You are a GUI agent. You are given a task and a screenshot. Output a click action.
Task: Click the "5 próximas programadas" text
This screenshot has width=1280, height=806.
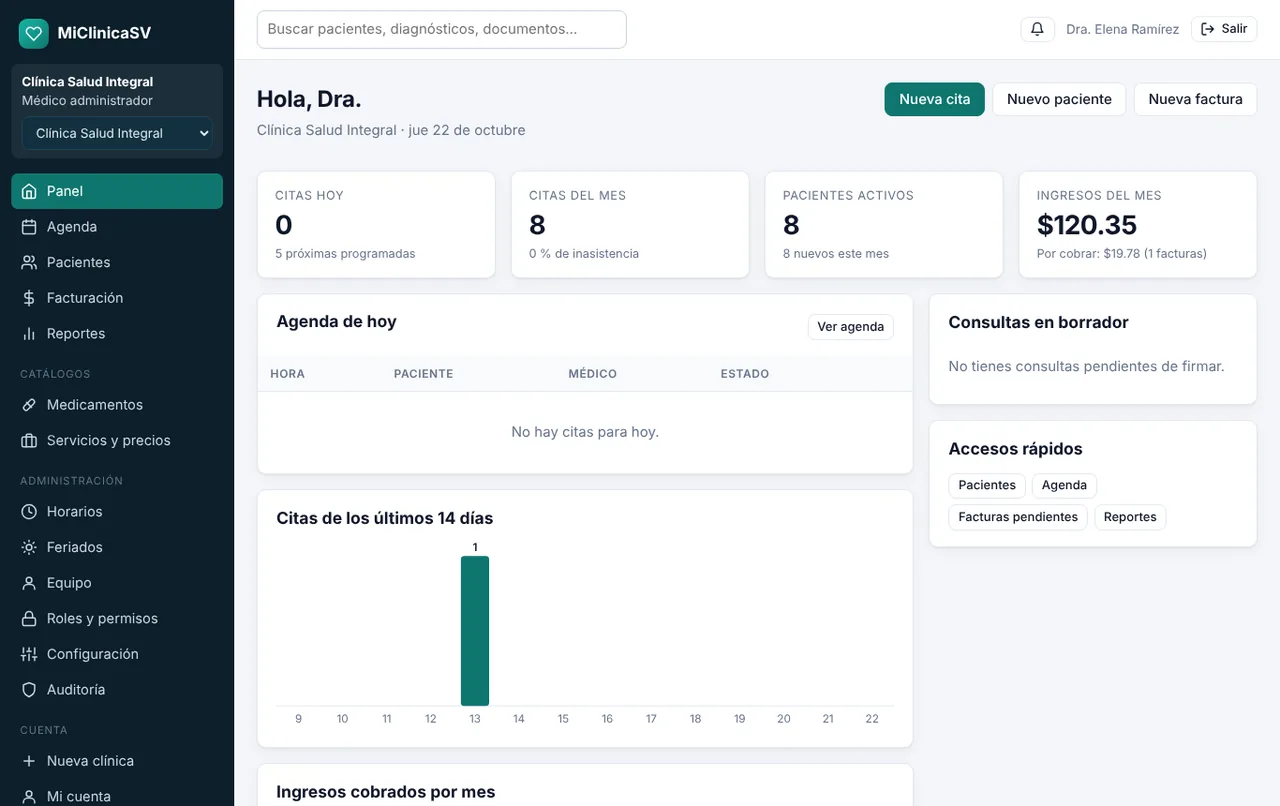[345, 254]
